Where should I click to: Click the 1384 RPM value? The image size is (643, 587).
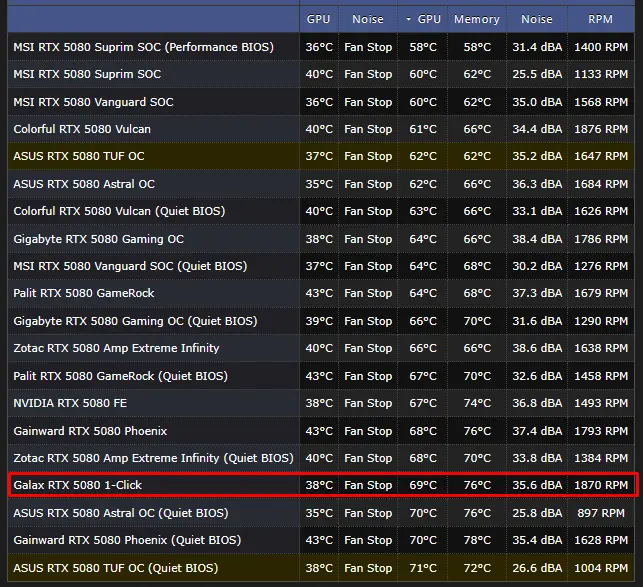point(601,458)
